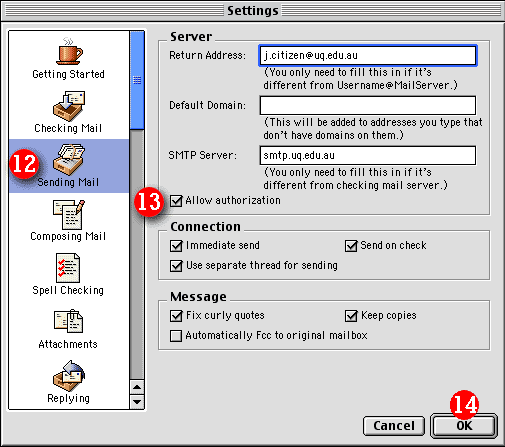Toggle the Allow authorization checkbox
Viewport: 505px width, 447px height.
(x=176, y=201)
